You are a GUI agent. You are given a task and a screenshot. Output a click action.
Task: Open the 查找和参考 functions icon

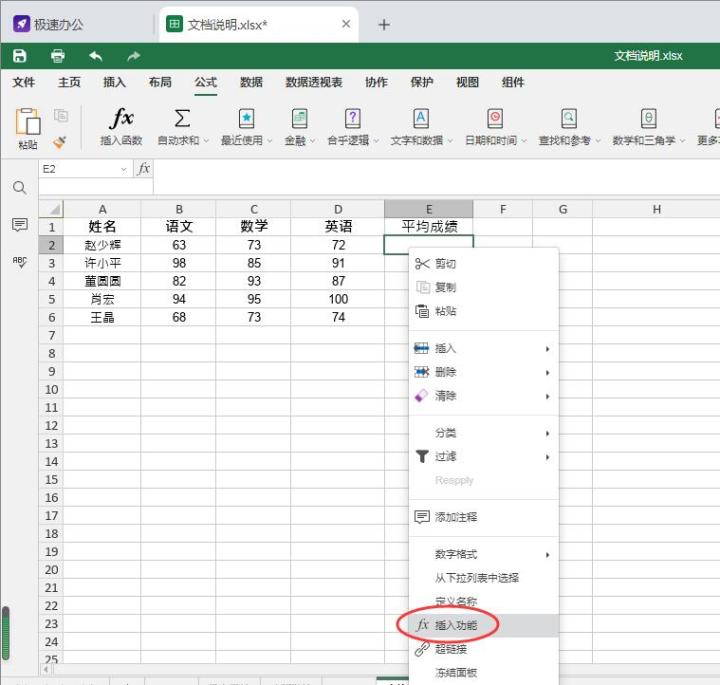(569, 118)
